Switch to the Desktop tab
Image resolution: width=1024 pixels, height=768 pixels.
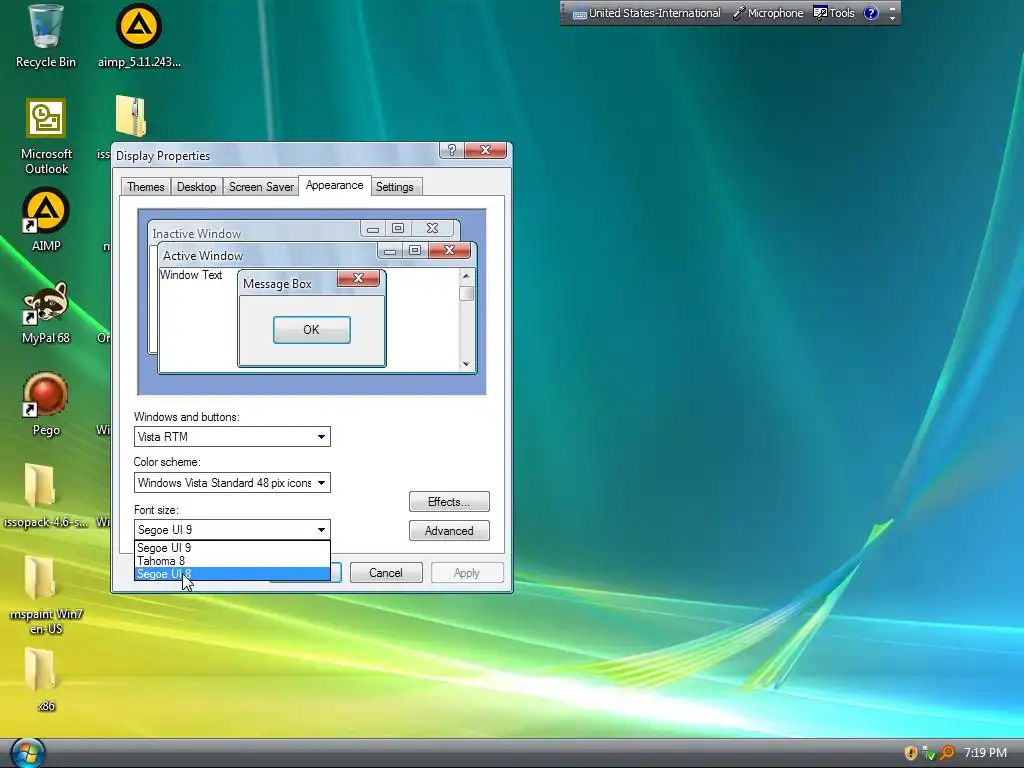pyautogui.click(x=197, y=187)
